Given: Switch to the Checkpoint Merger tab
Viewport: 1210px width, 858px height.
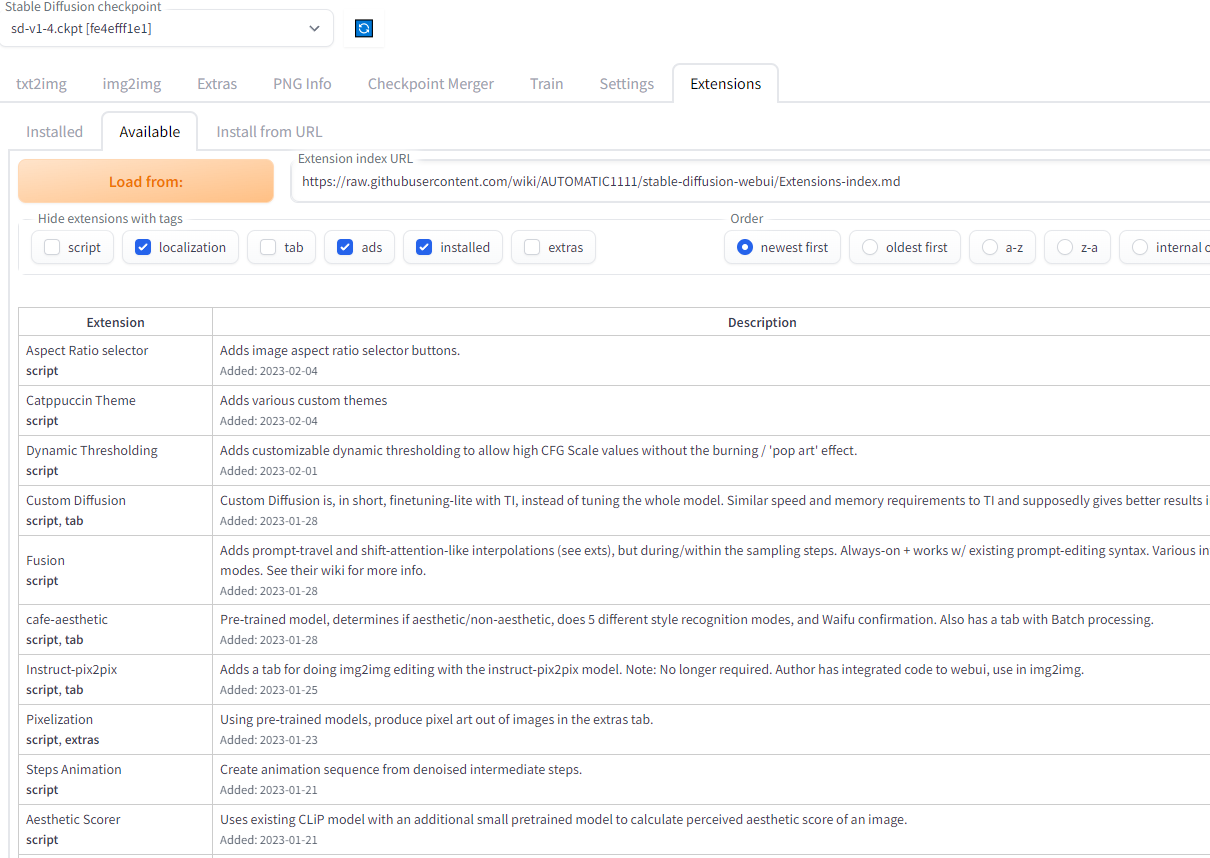Looking at the screenshot, I should pyautogui.click(x=430, y=84).
